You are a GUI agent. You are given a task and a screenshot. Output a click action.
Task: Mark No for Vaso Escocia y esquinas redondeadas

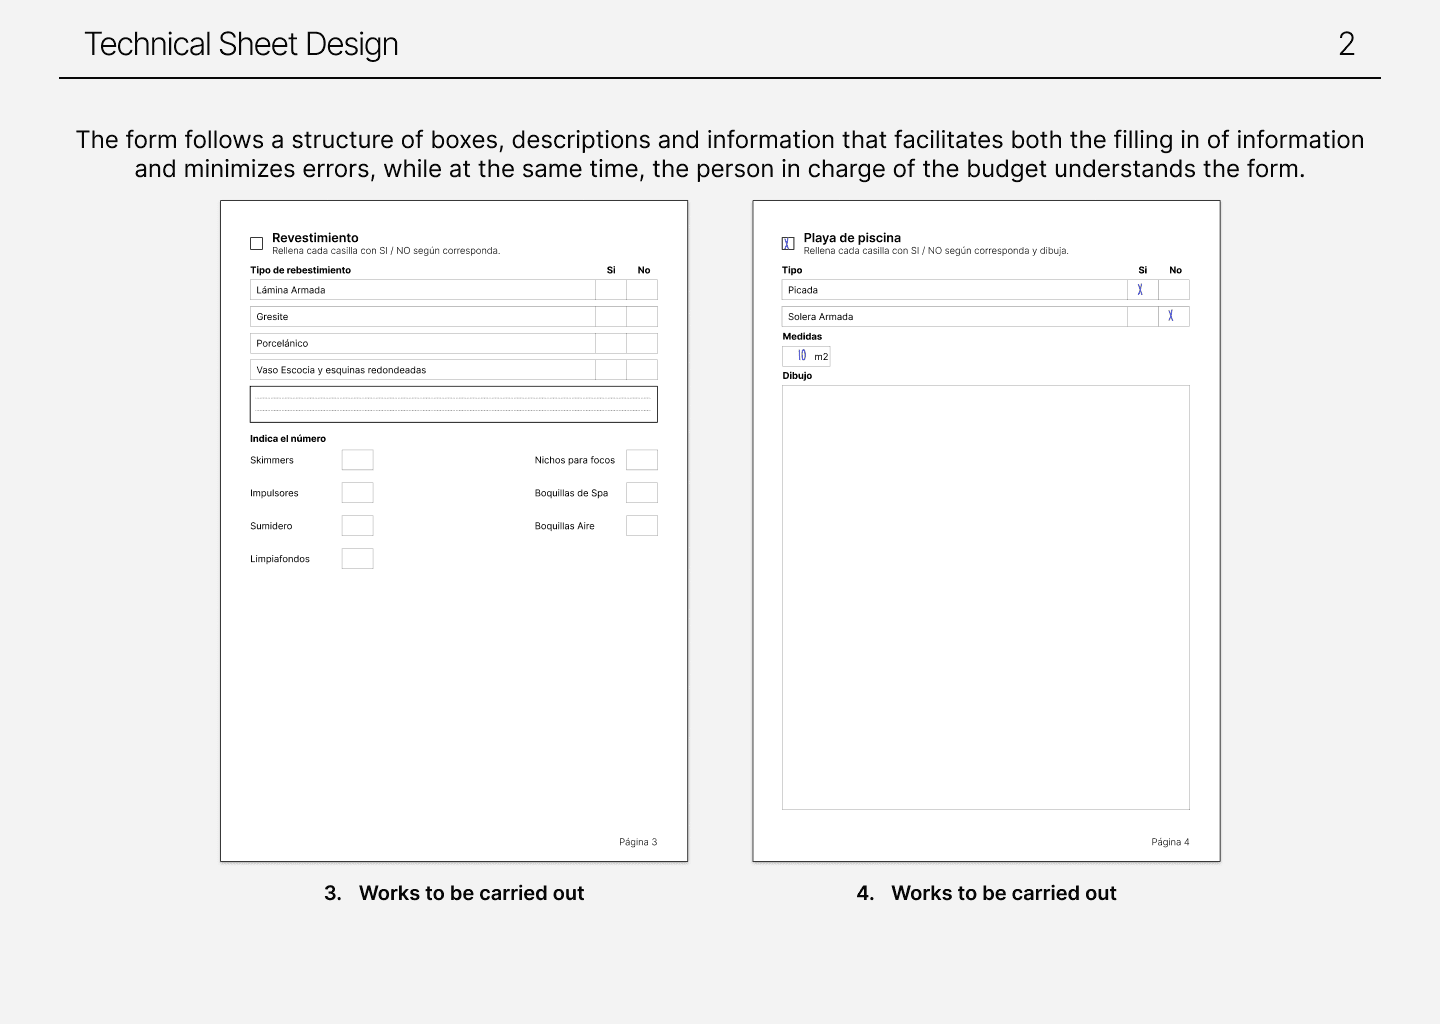(643, 369)
